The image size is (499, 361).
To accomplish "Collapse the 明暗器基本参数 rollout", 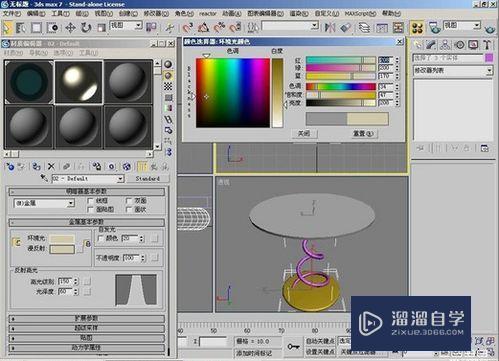I will pos(87,192).
